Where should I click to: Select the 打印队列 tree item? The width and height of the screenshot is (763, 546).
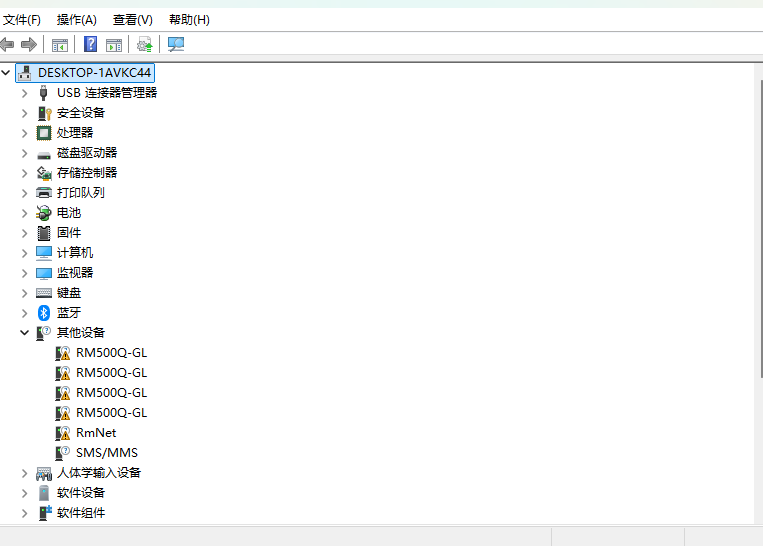[x=80, y=193]
